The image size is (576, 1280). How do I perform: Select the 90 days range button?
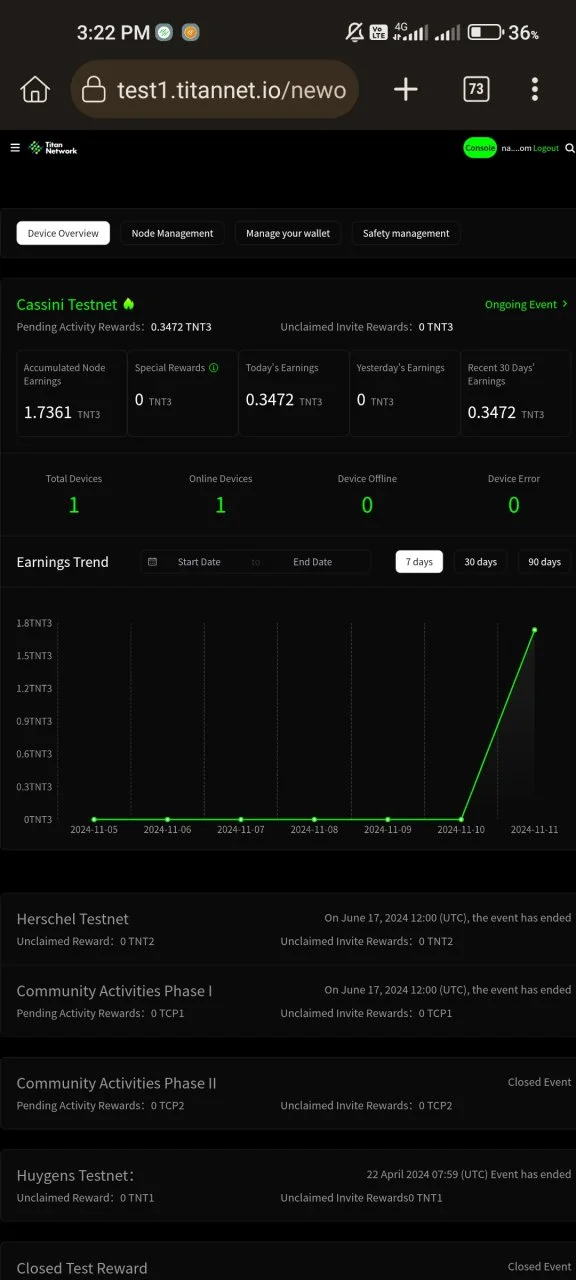[x=545, y=562]
